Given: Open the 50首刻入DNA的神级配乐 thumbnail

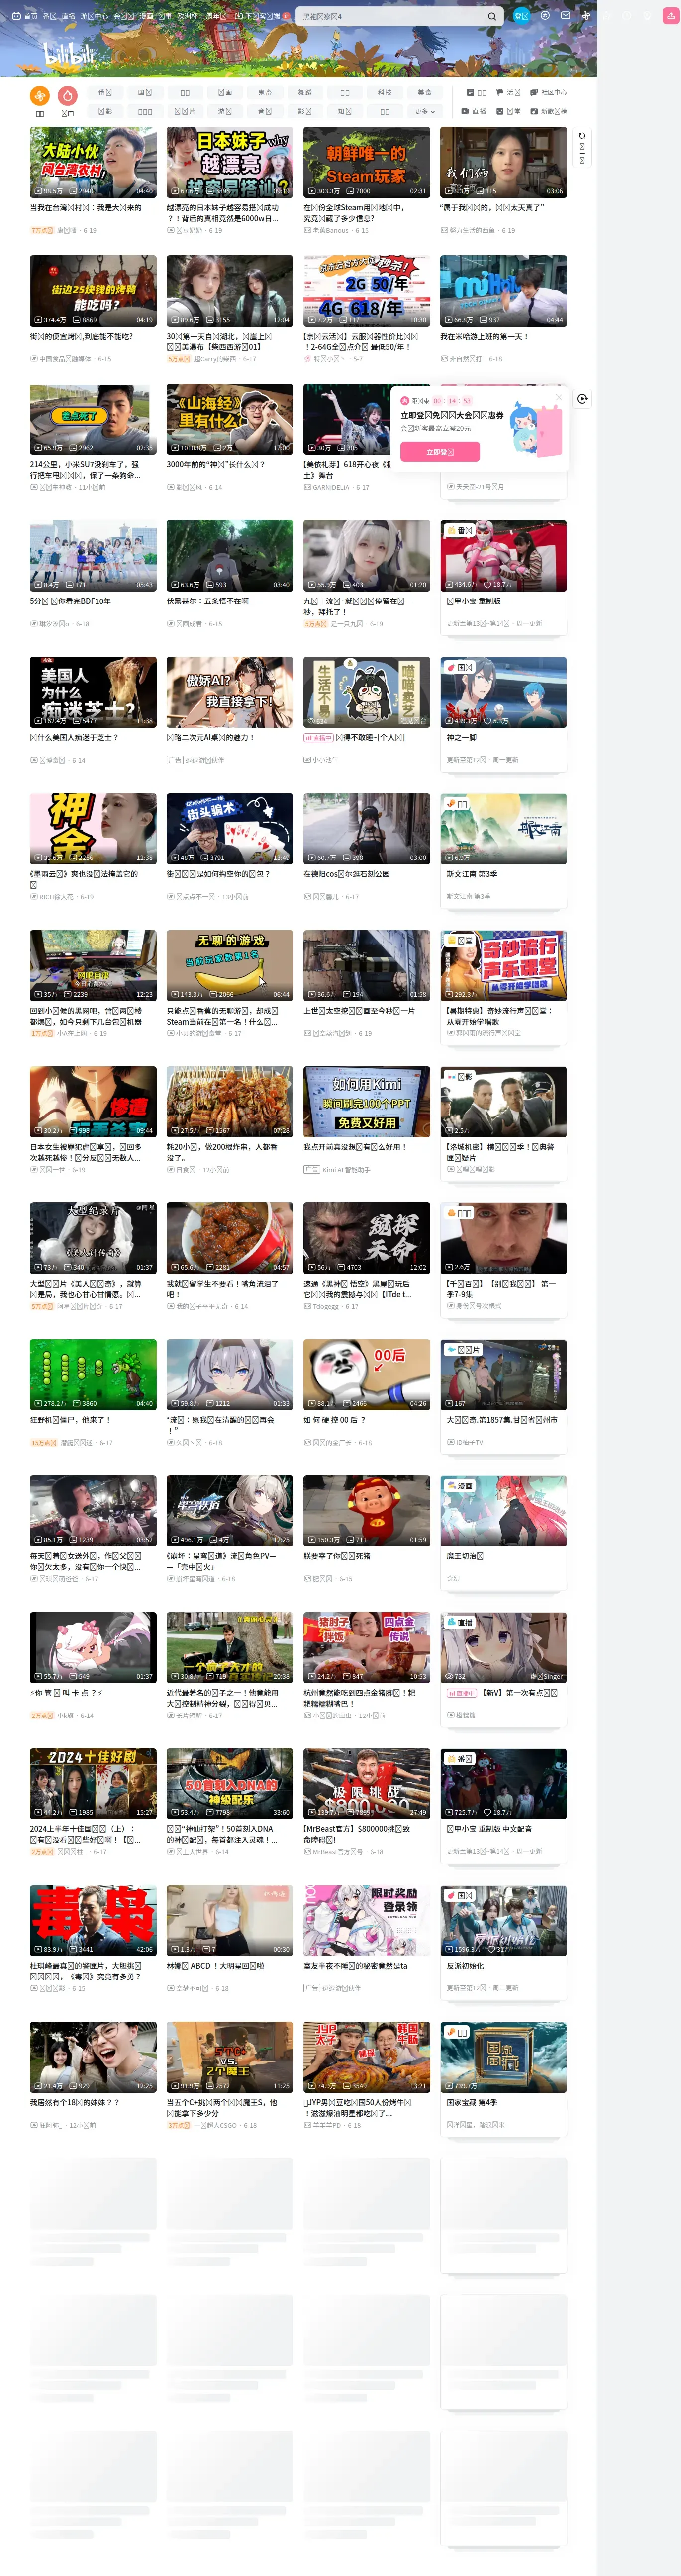Looking at the screenshot, I should point(230,1784).
